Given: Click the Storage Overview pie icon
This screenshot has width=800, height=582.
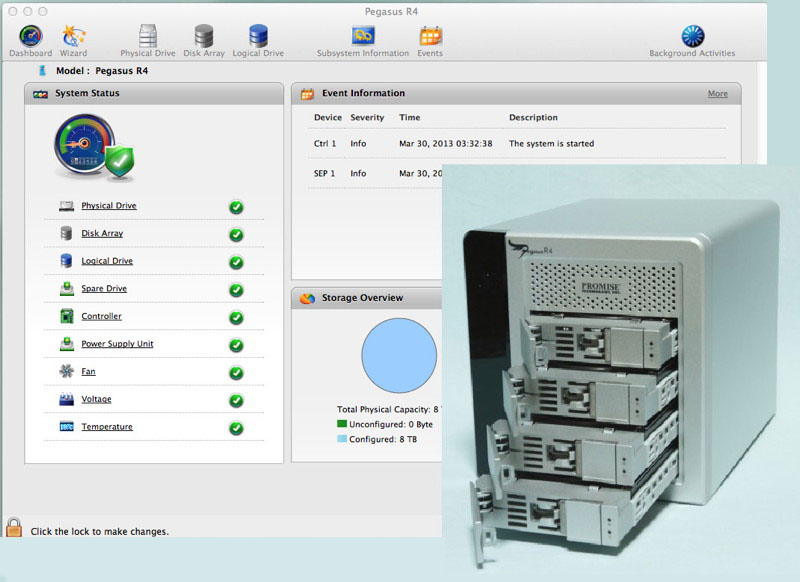Looking at the screenshot, I should (307, 298).
